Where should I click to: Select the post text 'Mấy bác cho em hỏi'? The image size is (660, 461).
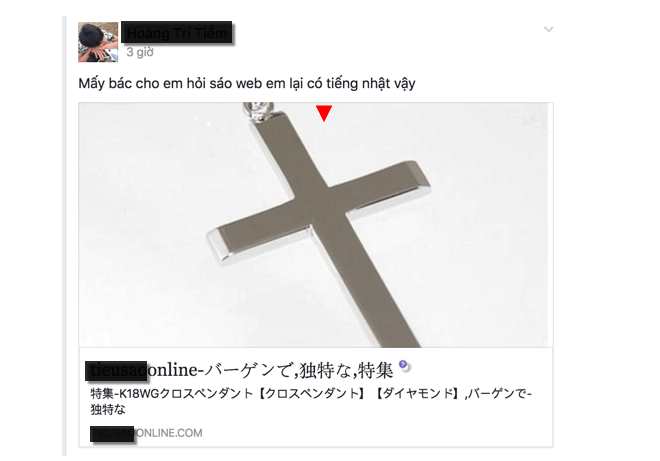tap(142, 83)
